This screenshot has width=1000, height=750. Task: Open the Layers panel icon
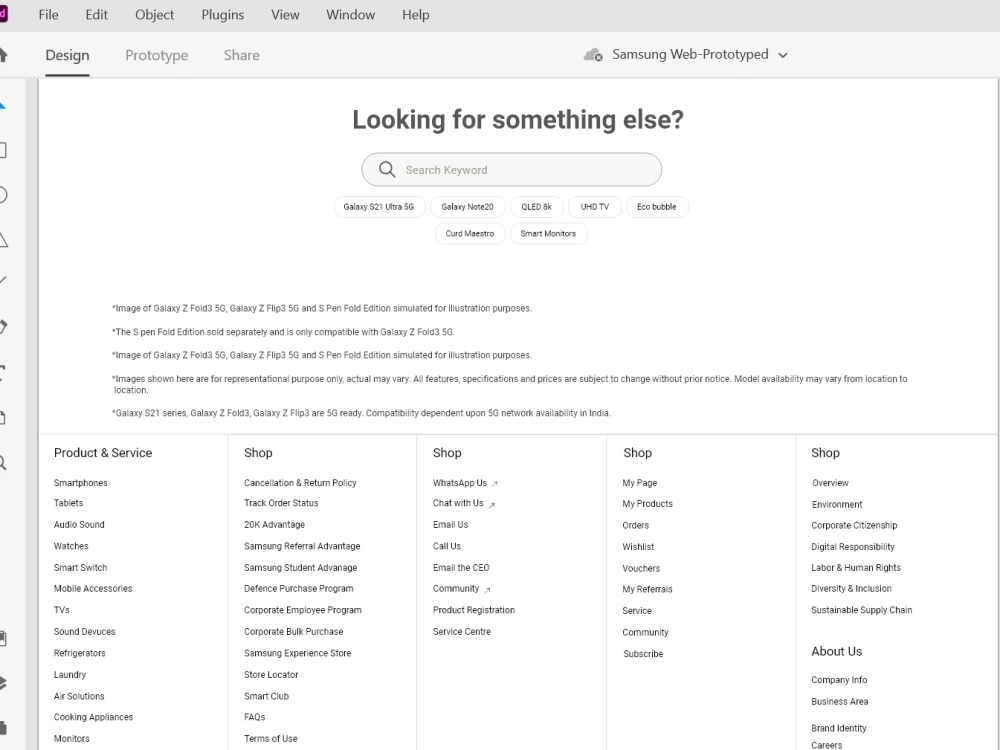click(x=3, y=683)
